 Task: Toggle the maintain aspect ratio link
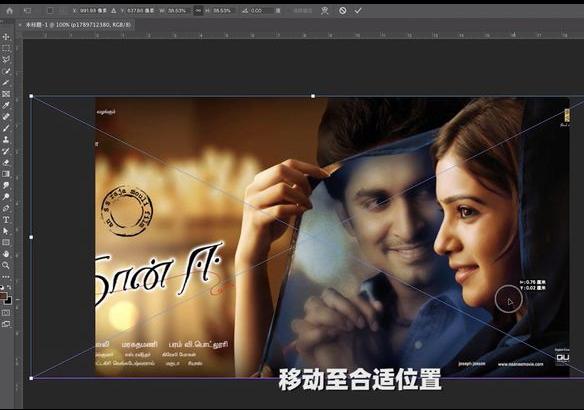click(199, 11)
